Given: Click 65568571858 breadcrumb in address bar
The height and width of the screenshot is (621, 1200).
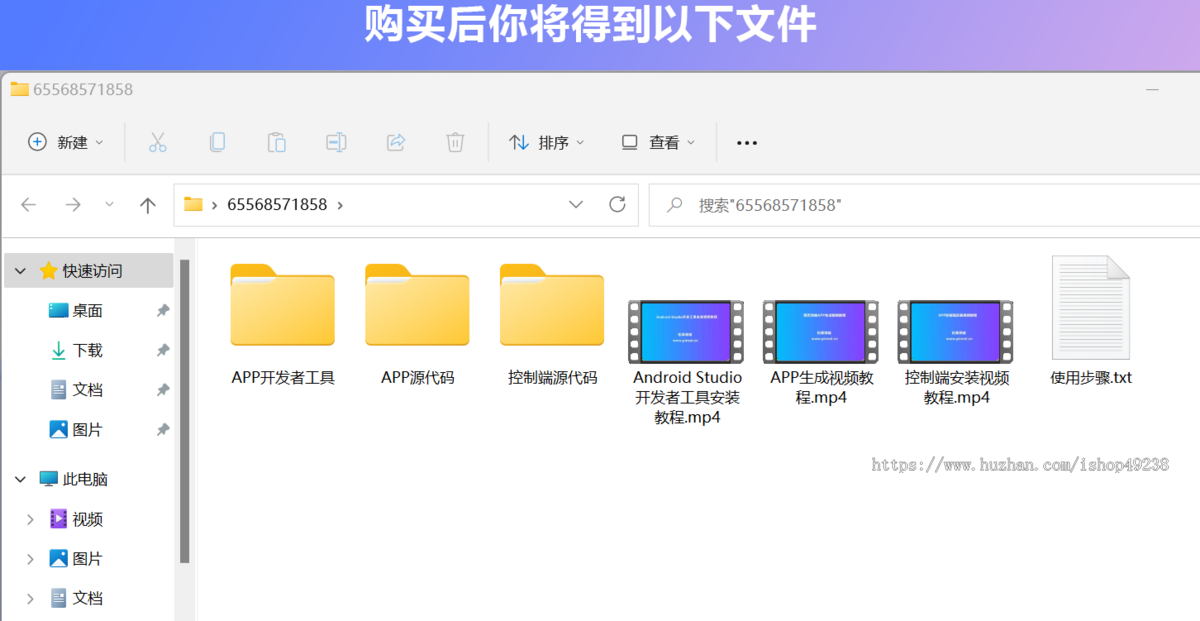Looking at the screenshot, I should (277, 204).
